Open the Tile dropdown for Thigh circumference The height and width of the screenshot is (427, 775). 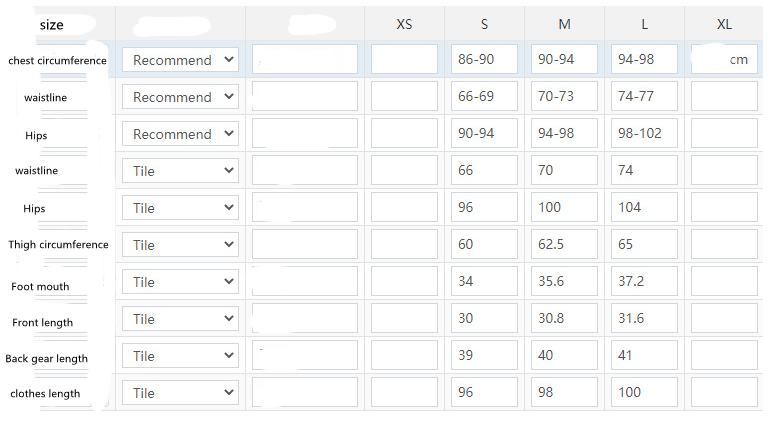(180, 245)
